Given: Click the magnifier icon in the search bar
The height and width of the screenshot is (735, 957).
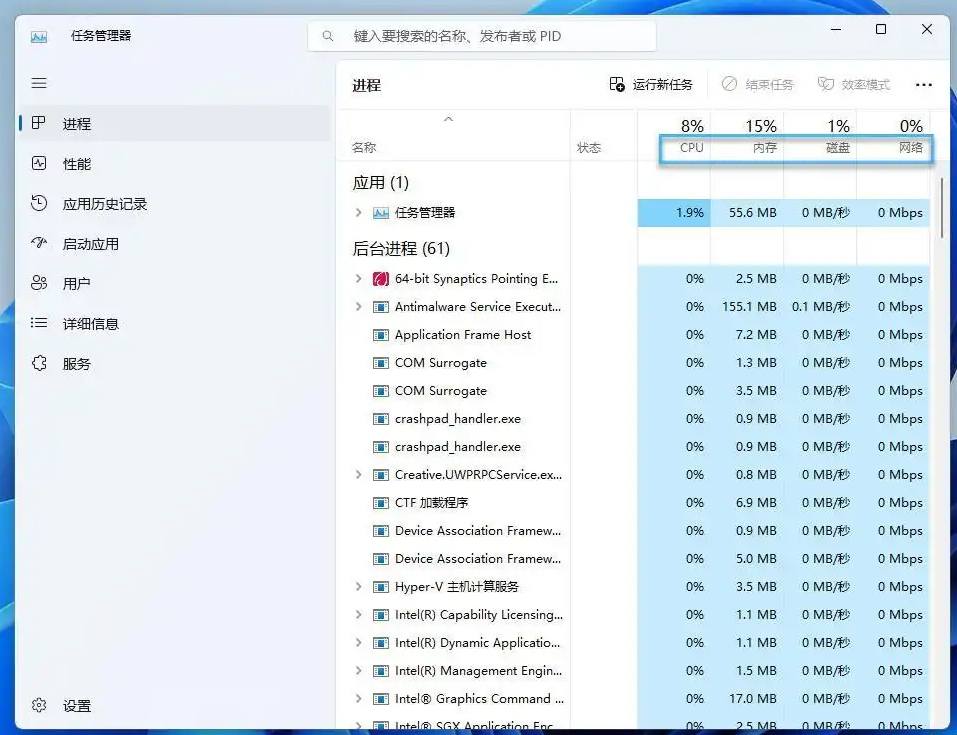Looking at the screenshot, I should pos(328,35).
